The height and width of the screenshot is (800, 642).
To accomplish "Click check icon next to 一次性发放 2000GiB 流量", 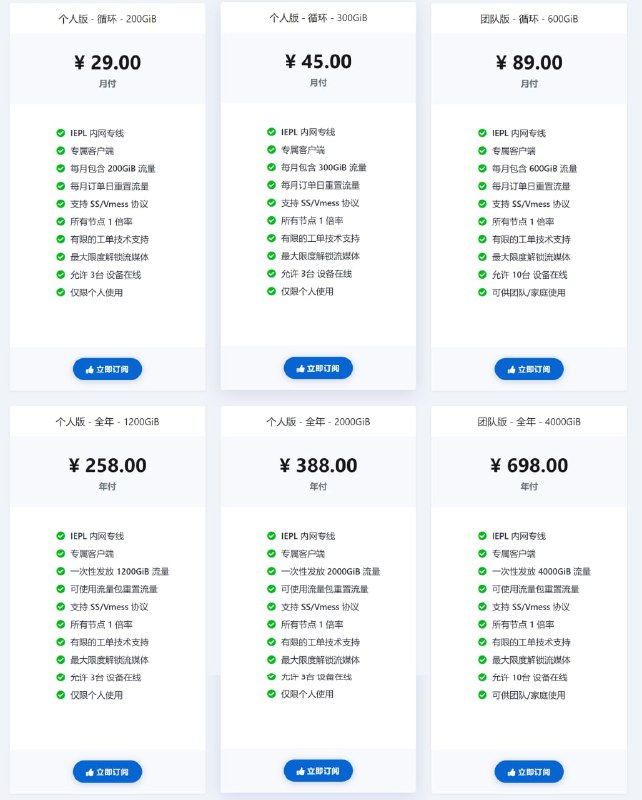I will pos(271,571).
